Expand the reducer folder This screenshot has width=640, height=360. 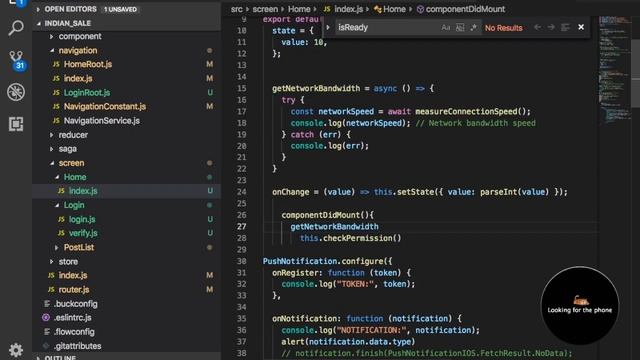point(51,135)
